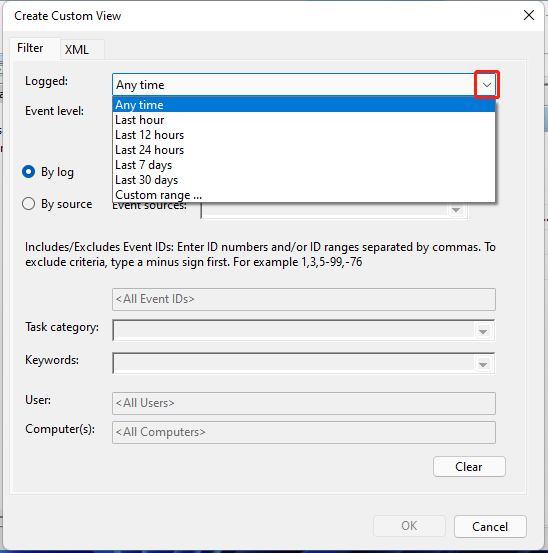Collapse the Logged dropdown arrow
This screenshot has width=548, height=553.
487,85
